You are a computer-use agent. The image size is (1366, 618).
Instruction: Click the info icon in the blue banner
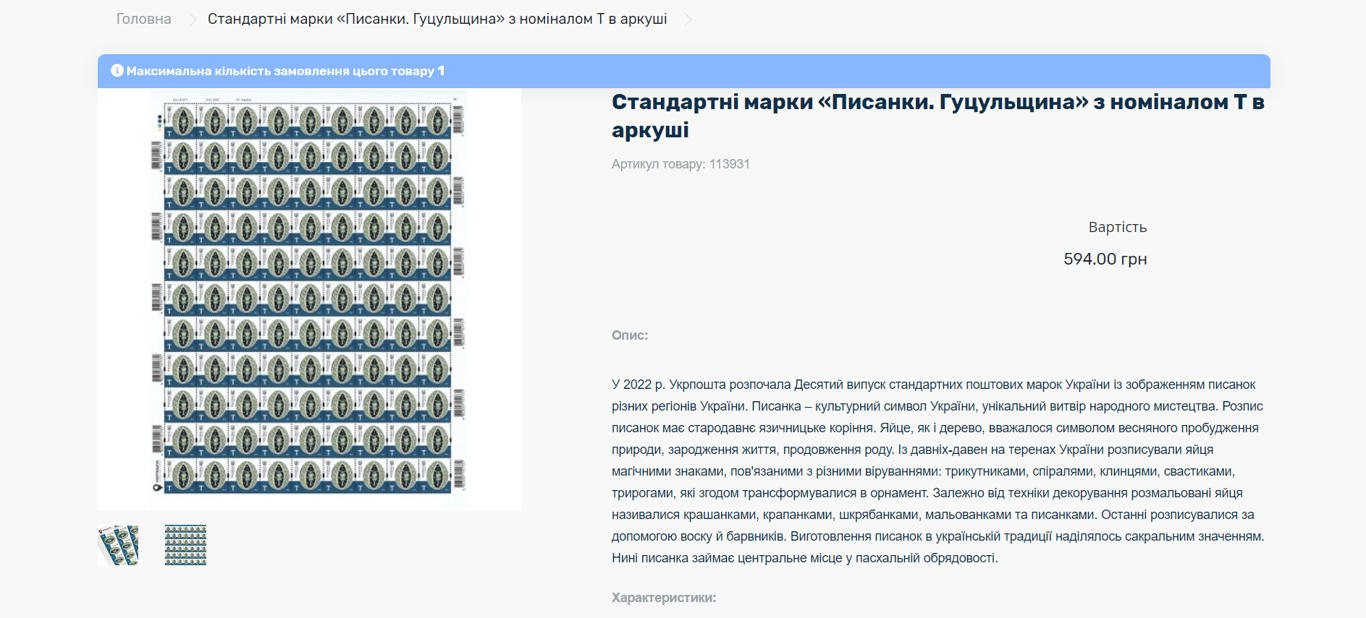tap(119, 71)
